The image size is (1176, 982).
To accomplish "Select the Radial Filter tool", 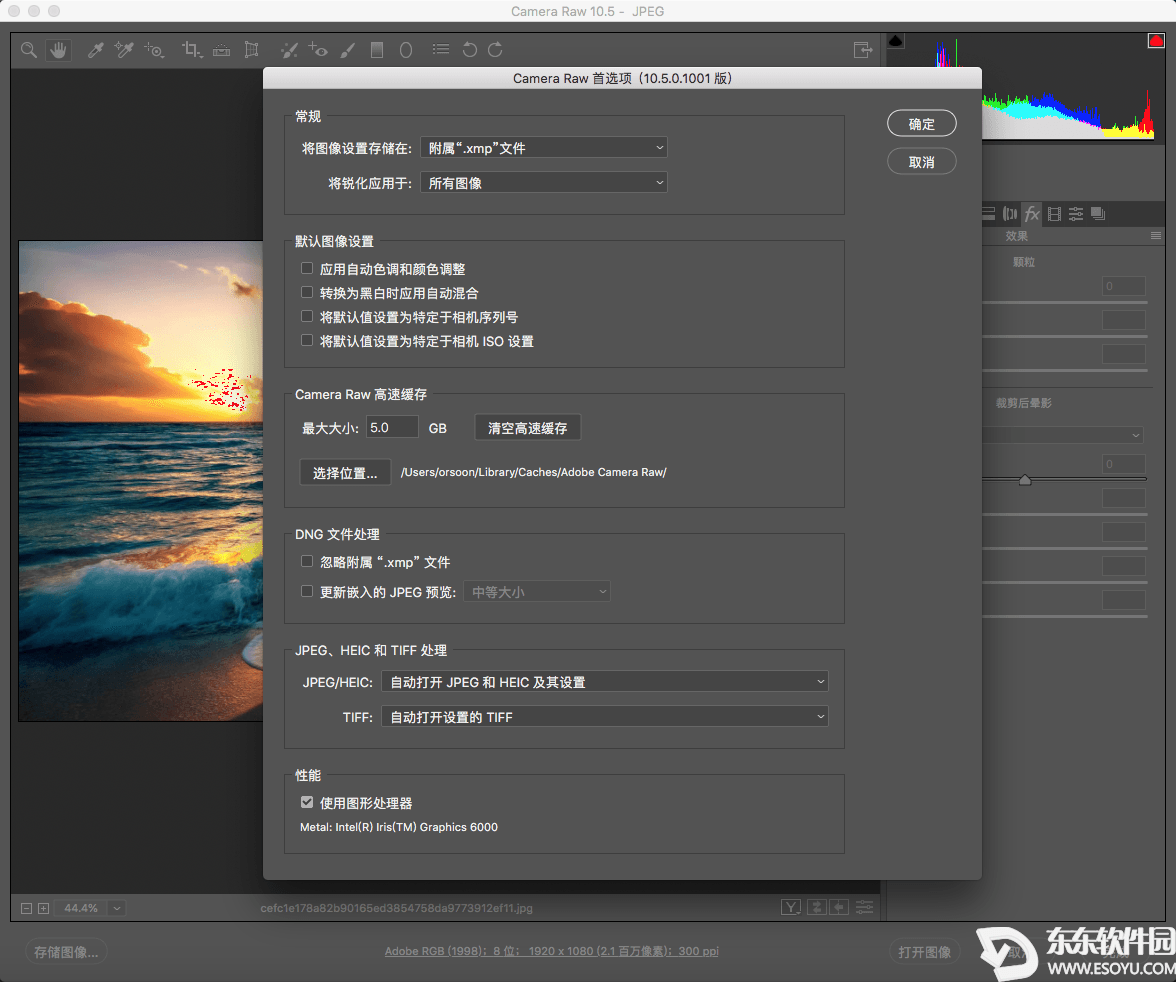I will coord(406,50).
